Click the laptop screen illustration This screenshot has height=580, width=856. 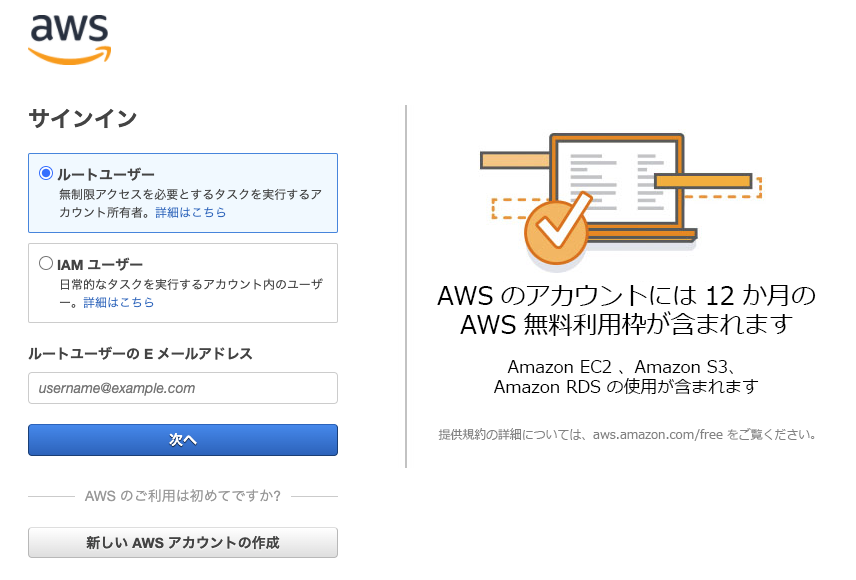(617, 182)
